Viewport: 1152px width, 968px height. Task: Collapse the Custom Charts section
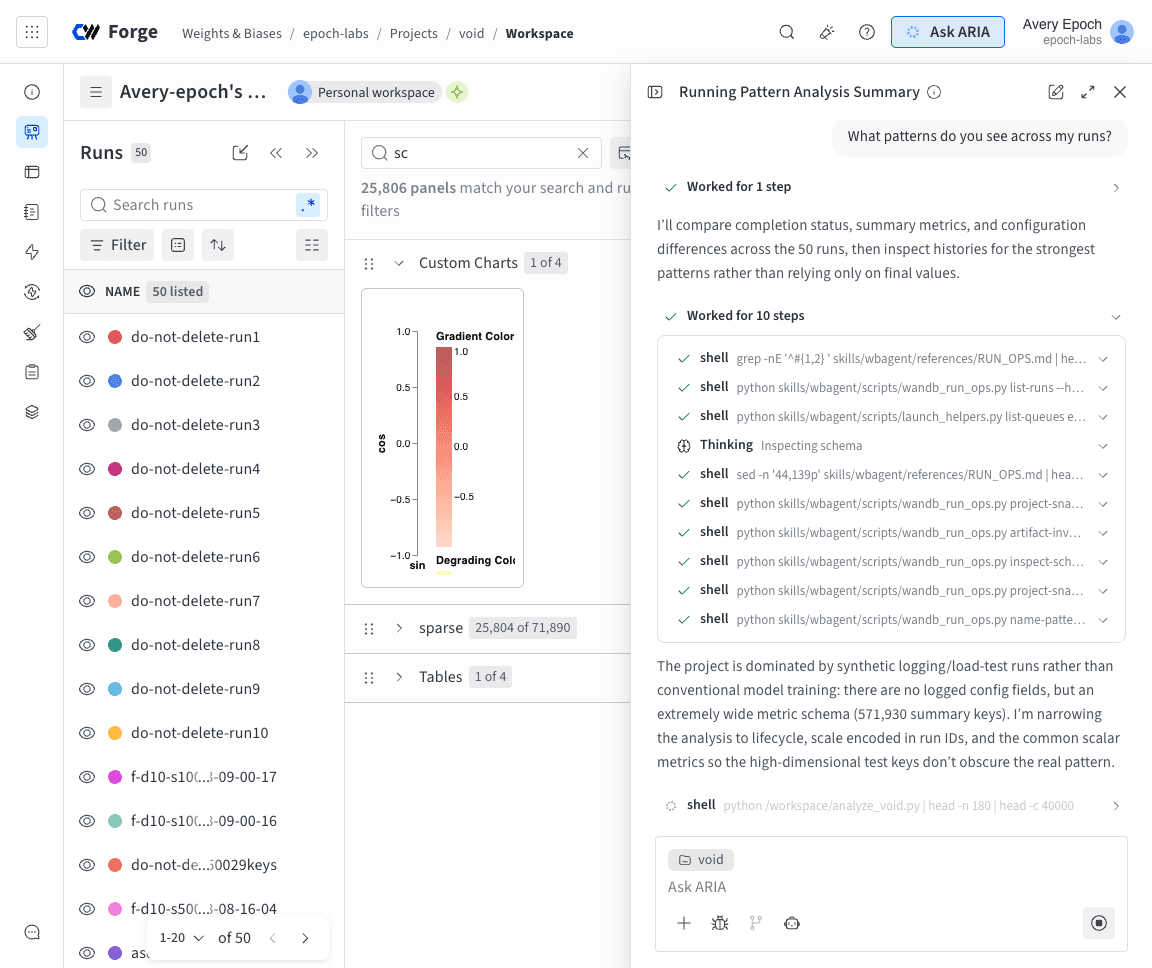[399, 263]
